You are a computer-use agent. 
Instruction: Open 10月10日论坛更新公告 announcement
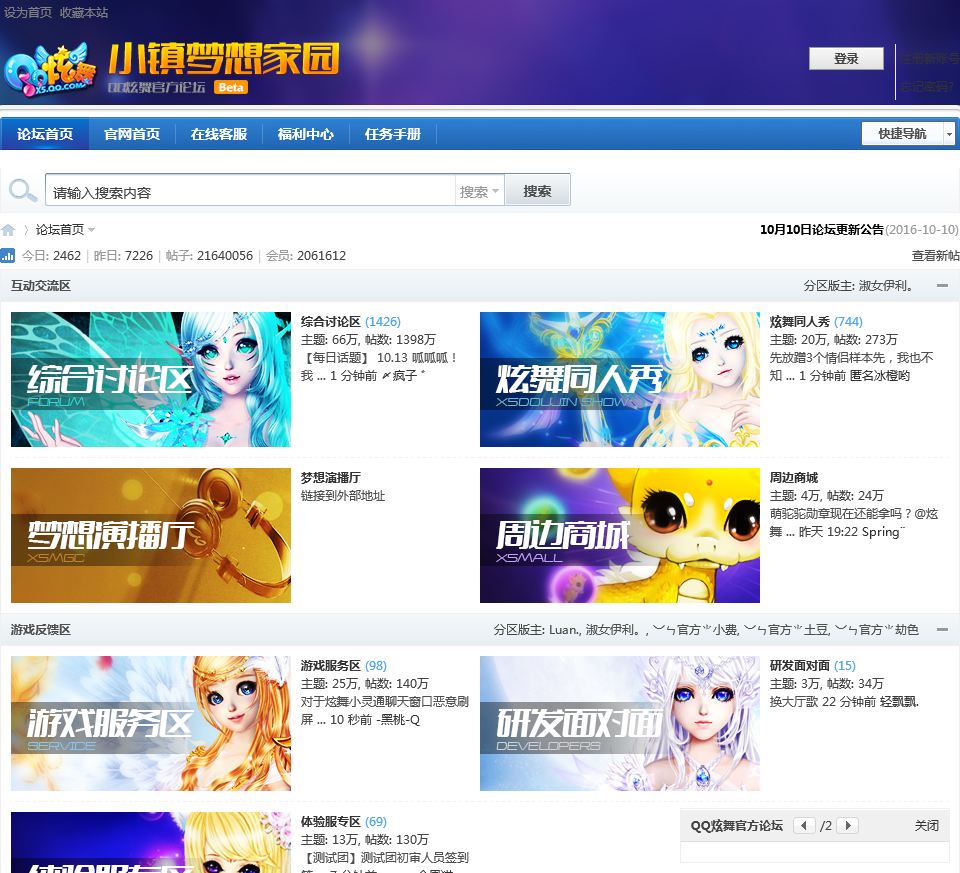point(822,230)
